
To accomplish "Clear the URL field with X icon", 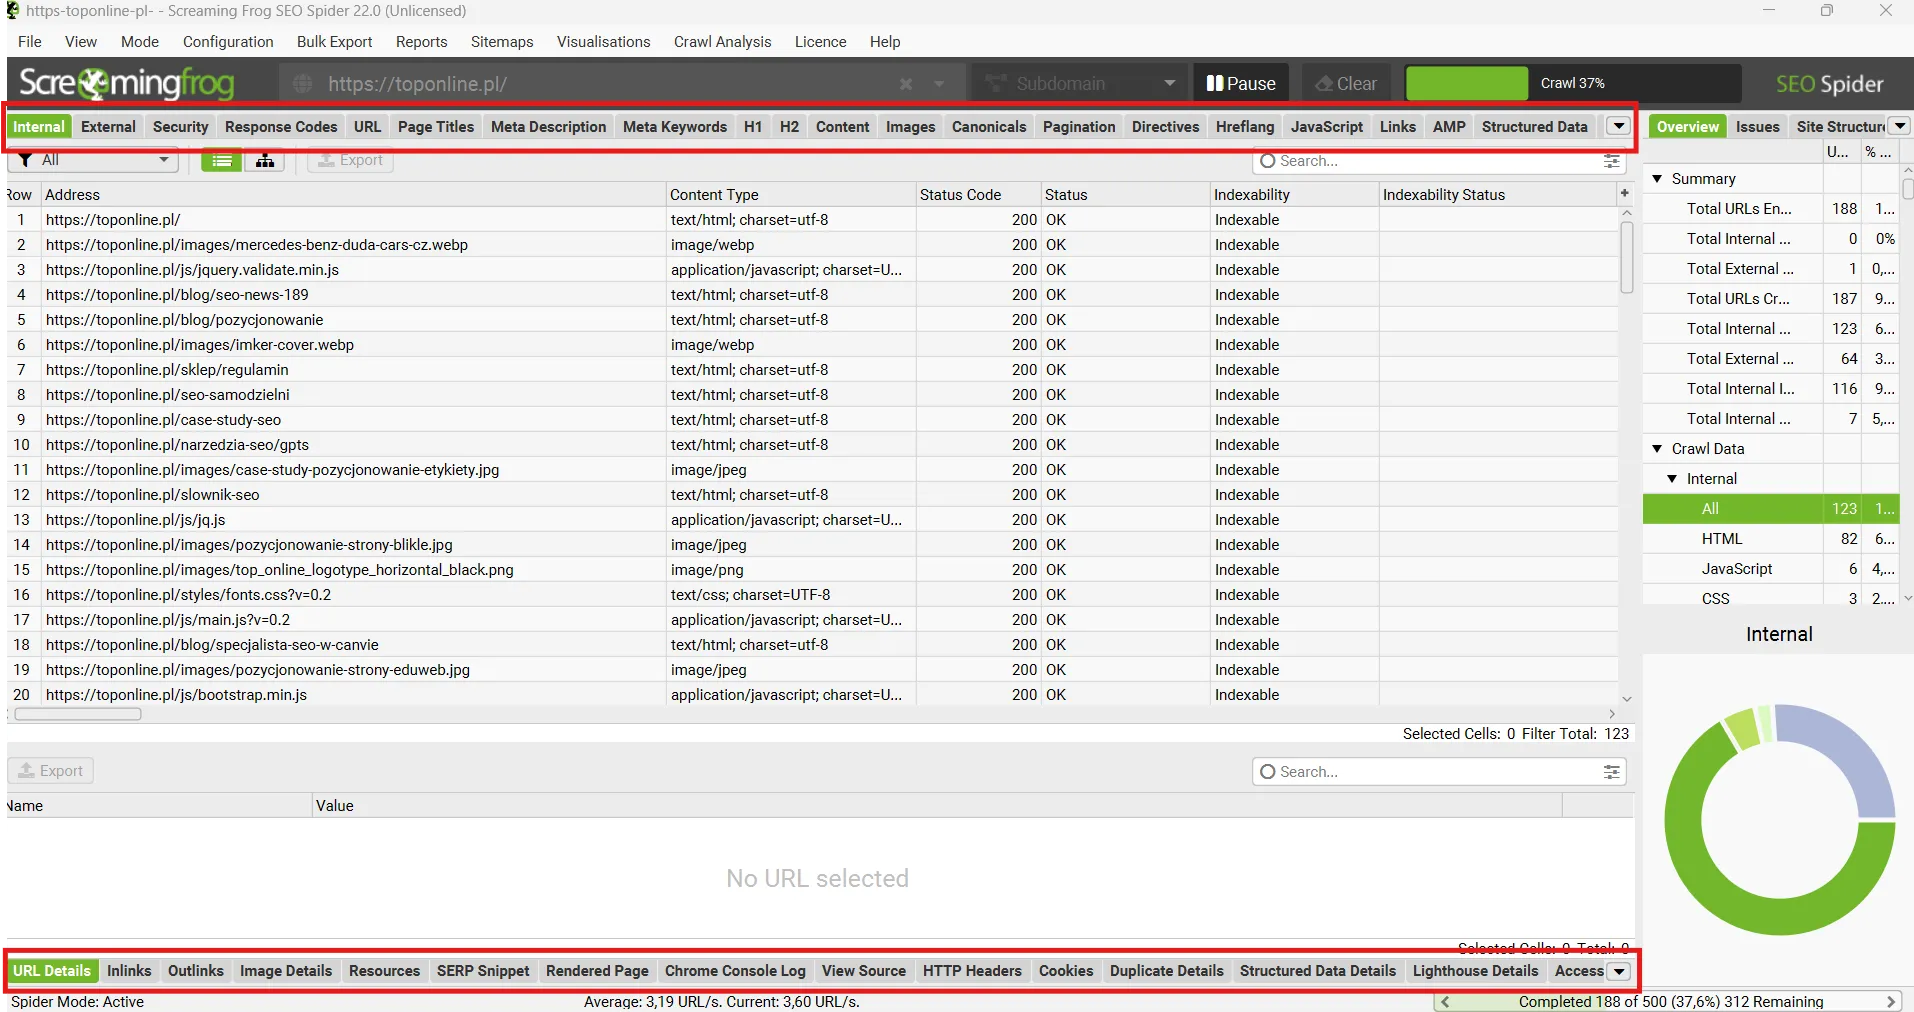I will (906, 84).
